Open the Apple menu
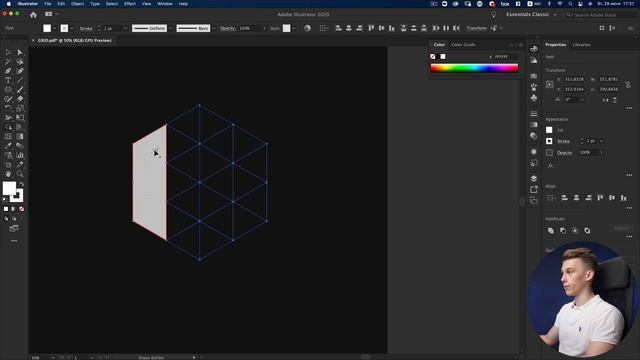The height and width of the screenshot is (360, 640). click(x=9, y=4)
